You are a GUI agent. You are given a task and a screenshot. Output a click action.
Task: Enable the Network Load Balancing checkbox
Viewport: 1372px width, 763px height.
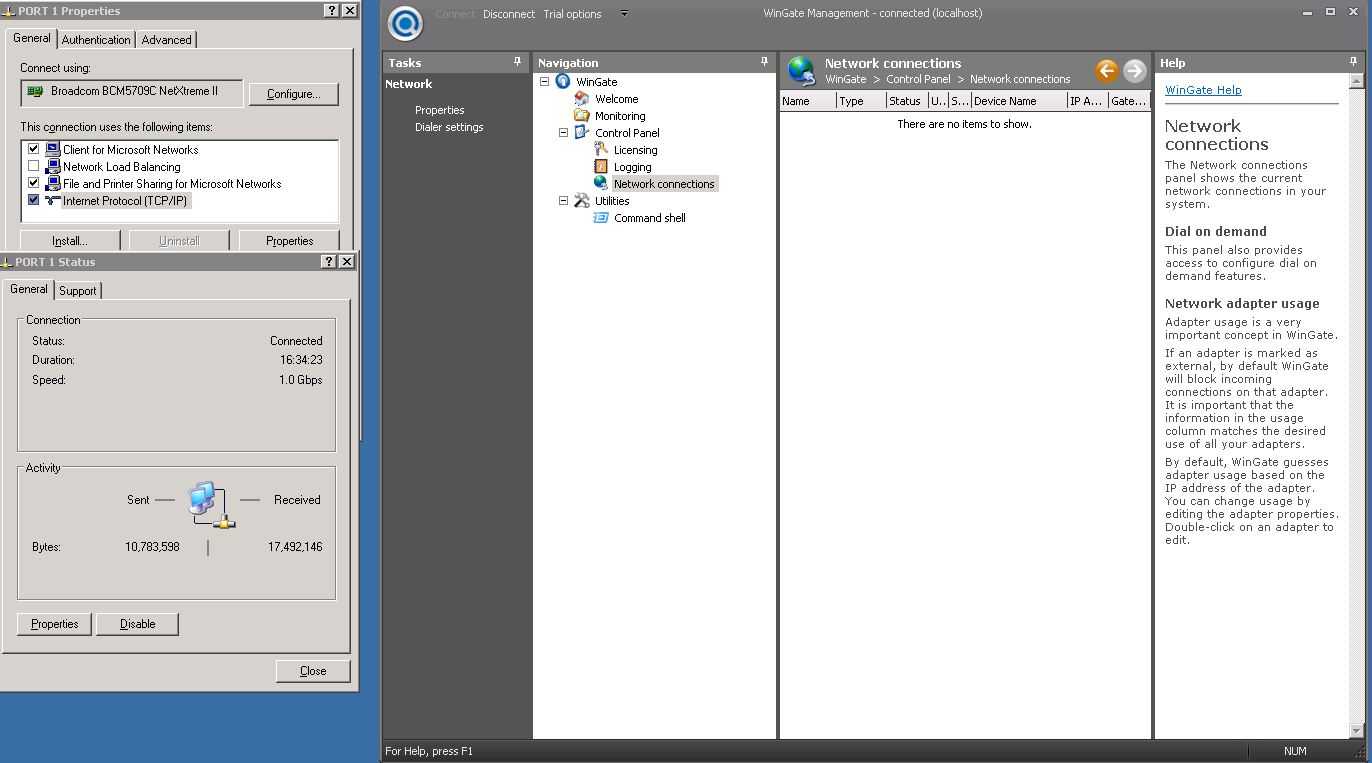coord(34,166)
